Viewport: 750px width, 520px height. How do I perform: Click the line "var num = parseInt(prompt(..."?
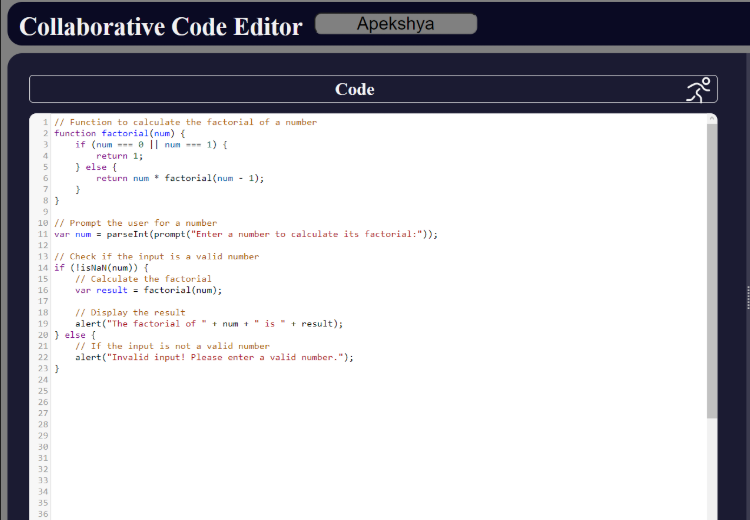click(246, 234)
